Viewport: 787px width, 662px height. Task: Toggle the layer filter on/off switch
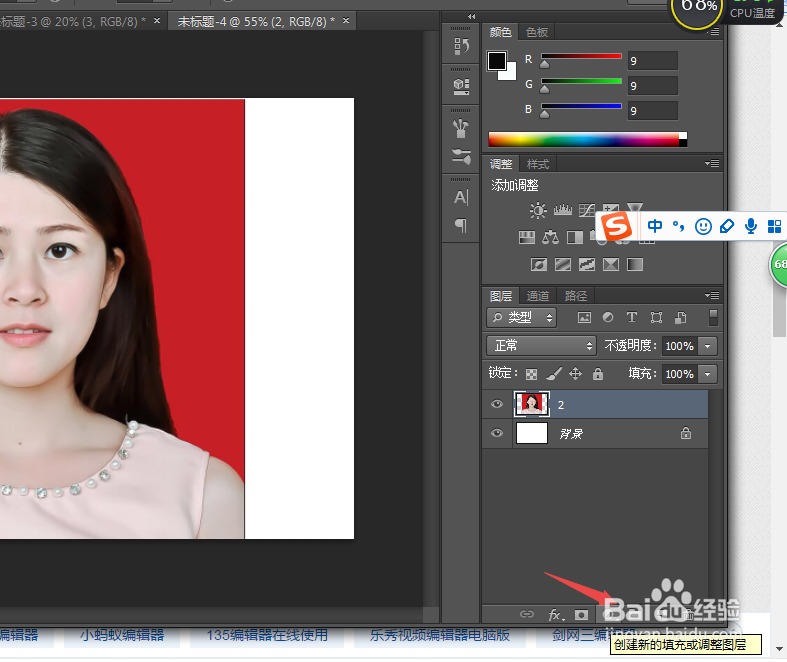pos(713,317)
